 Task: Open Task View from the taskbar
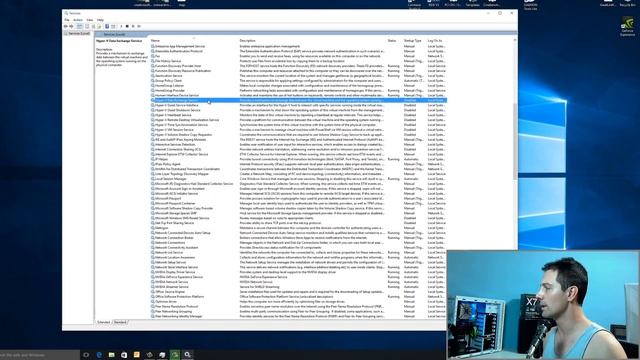(86, 355)
